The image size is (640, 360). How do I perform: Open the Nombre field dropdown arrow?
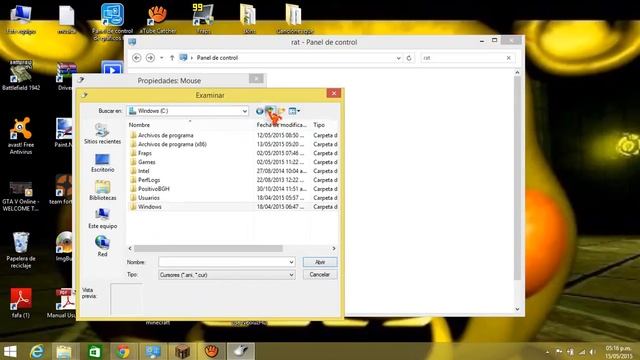pyautogui.click(x=291, y=262)
